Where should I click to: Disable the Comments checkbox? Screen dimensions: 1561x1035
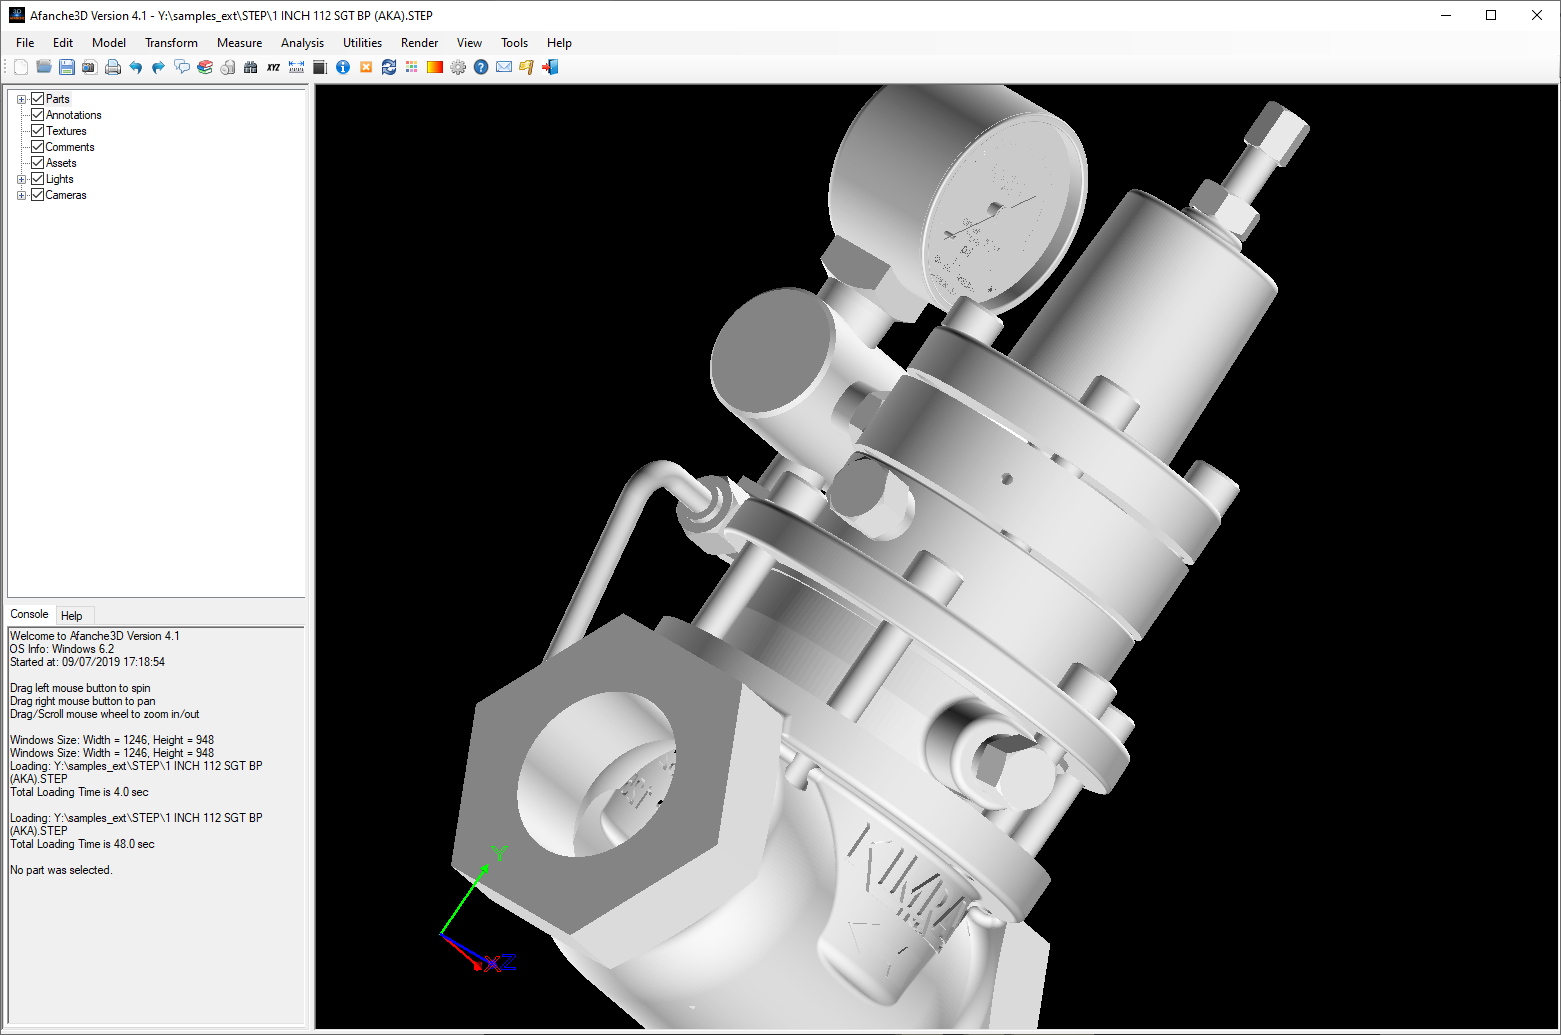click(x=38, y=147)
